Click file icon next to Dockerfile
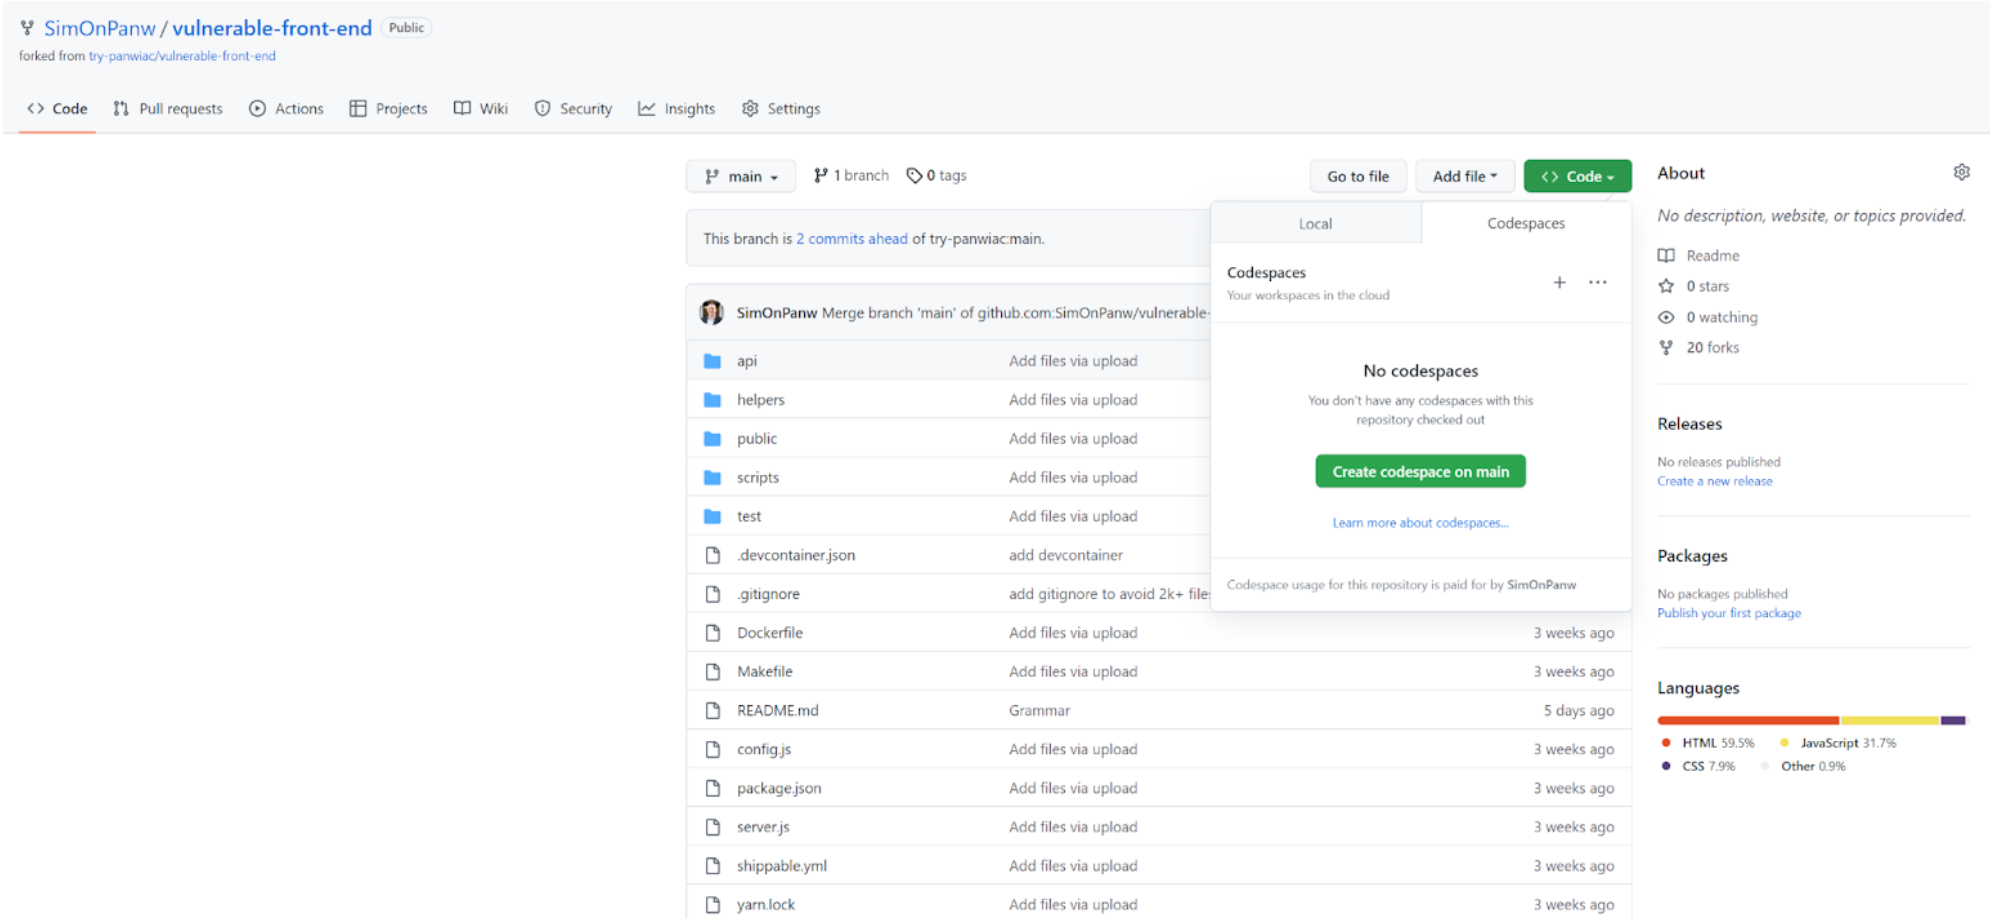 (712, 633)
